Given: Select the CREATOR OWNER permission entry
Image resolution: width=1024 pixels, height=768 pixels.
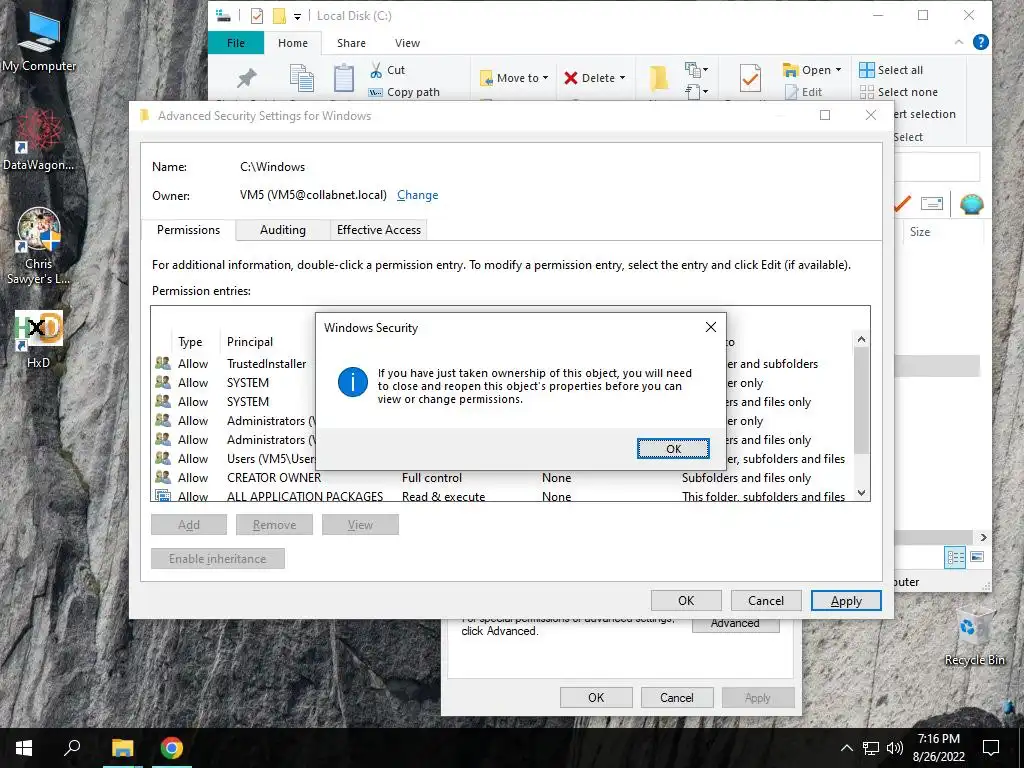Looking at the screenshot, I should [503, 478].
